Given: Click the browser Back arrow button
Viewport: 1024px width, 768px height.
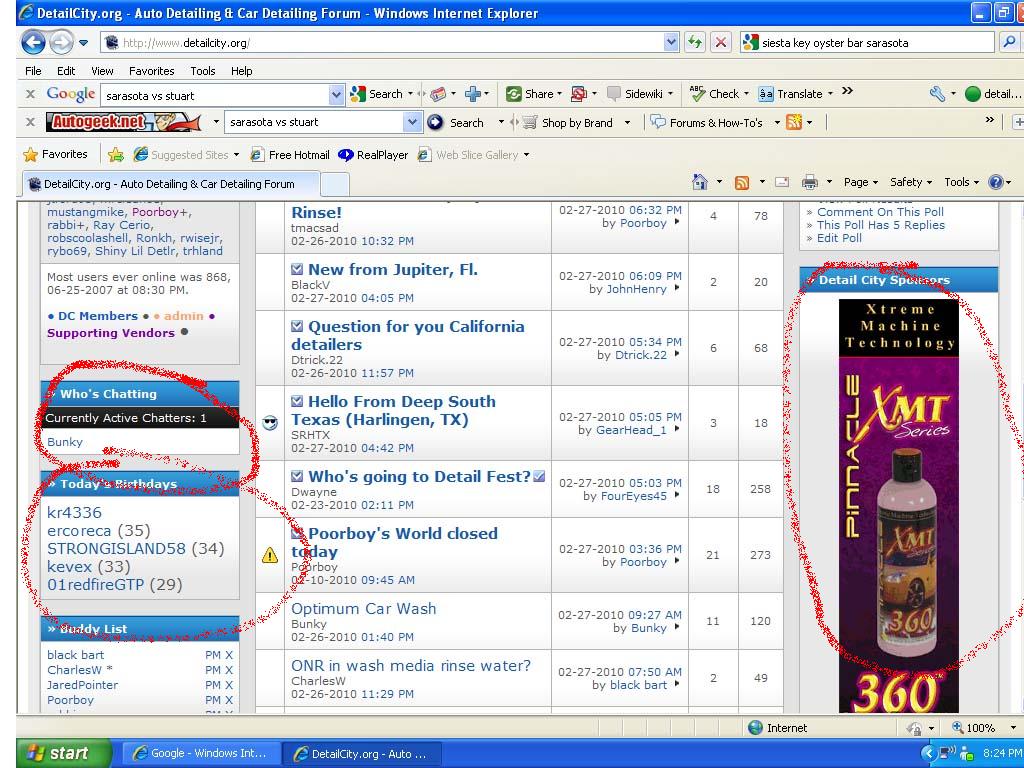Looking at the screenshot, I should pos(33,43).
